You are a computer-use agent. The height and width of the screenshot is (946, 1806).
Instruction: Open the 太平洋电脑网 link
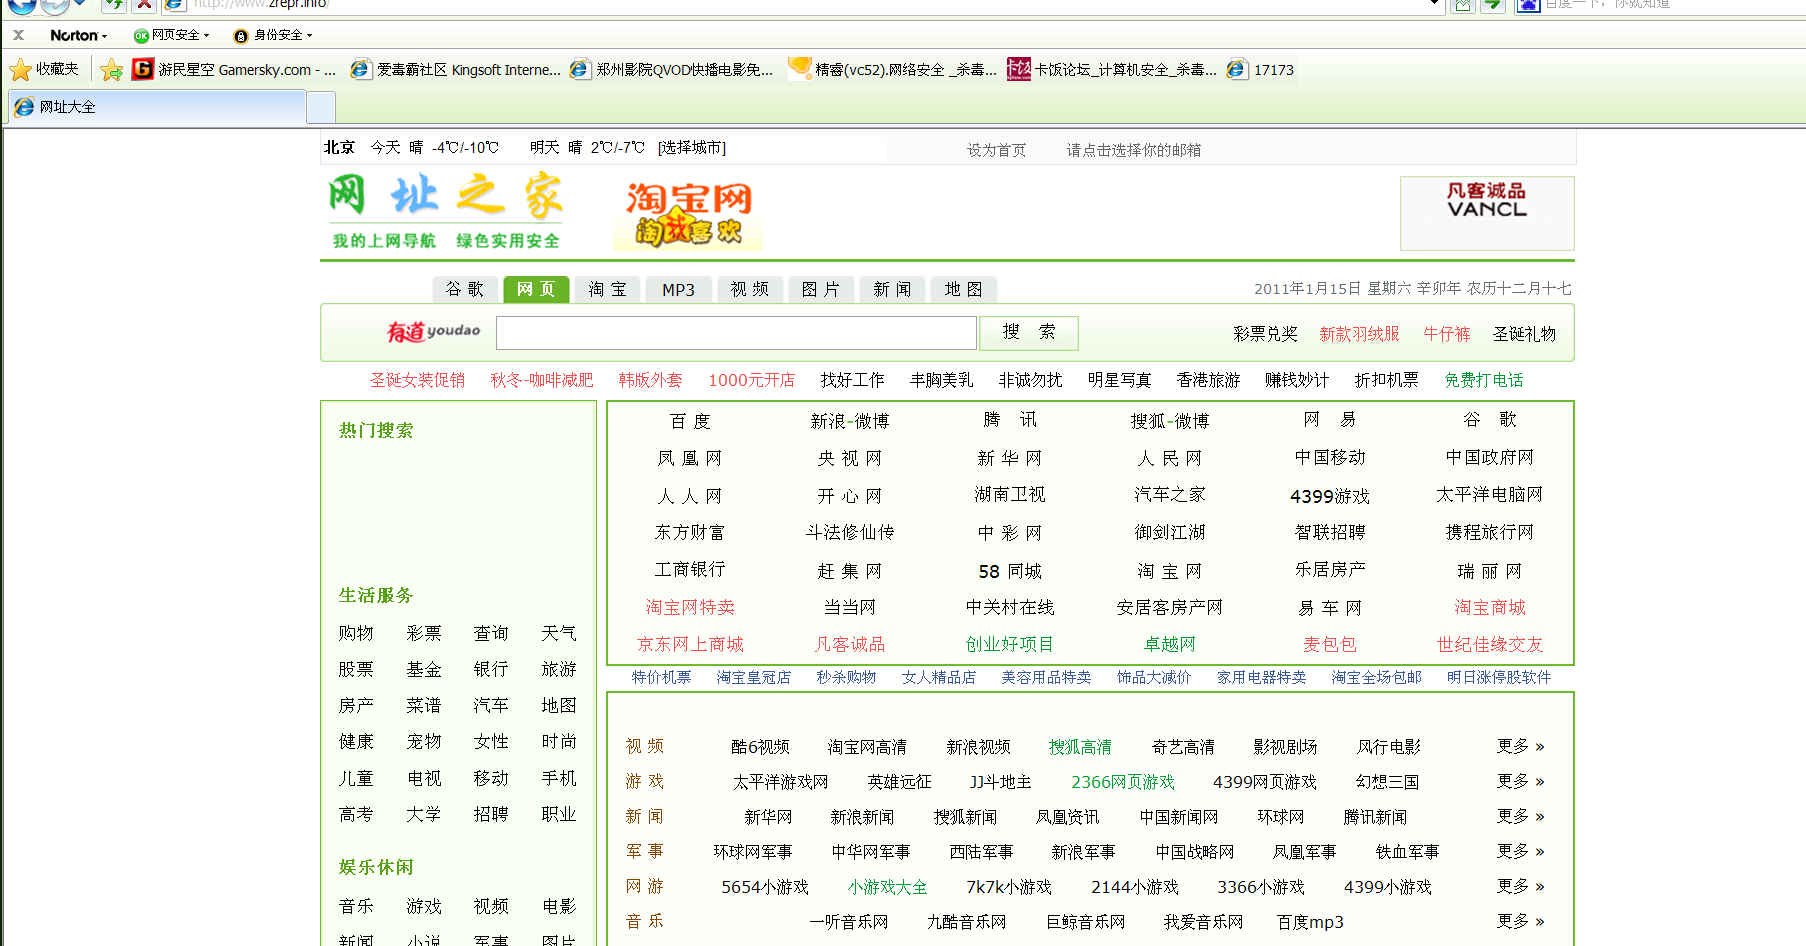point(1489,495)
